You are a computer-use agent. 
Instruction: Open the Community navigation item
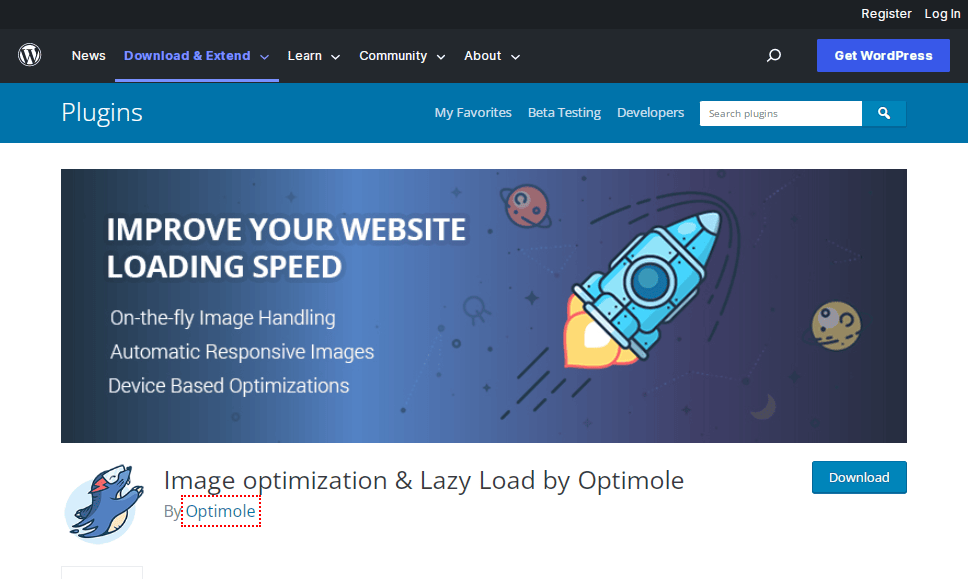tap(393, 56)
